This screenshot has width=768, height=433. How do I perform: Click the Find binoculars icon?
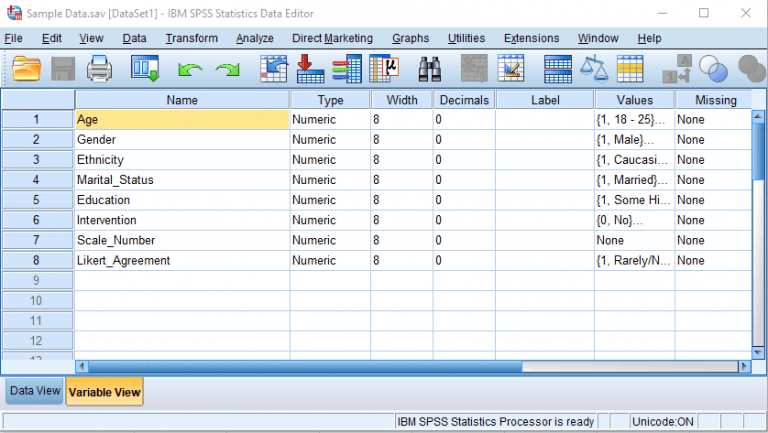pyautogui.click(x=430, y=68)
